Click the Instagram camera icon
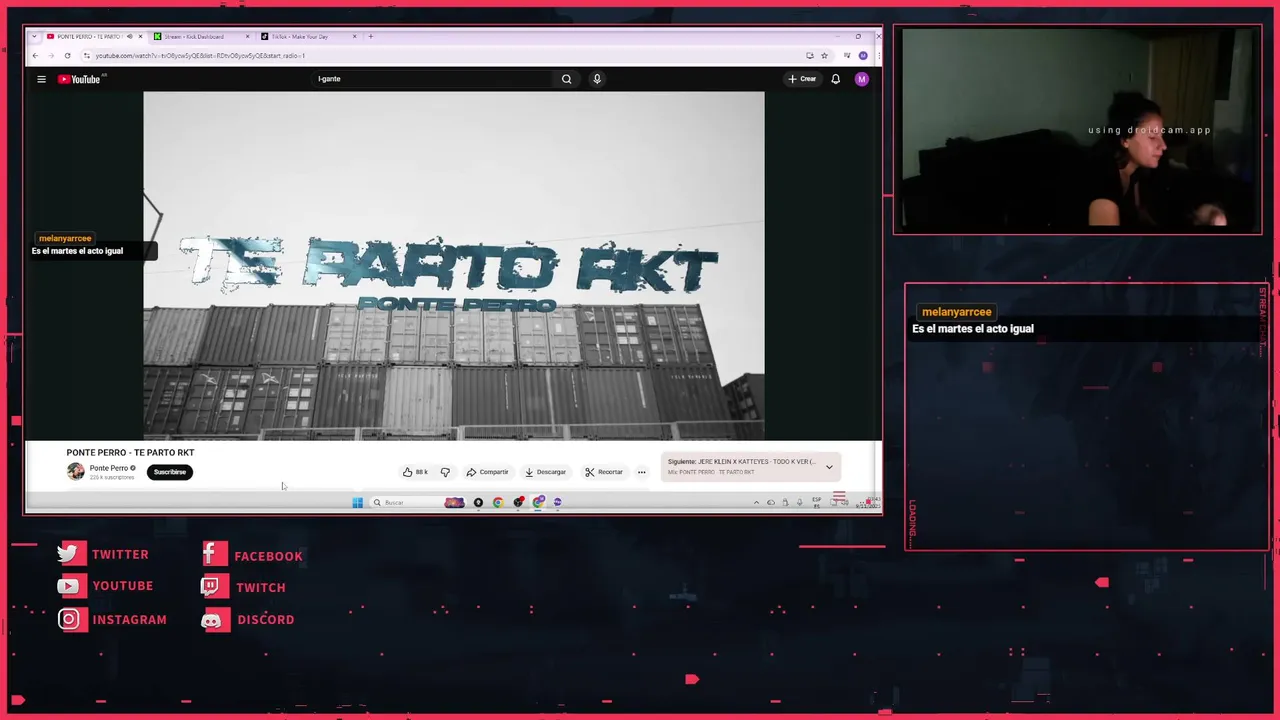The image size is (1280, 720). [69, 620]
